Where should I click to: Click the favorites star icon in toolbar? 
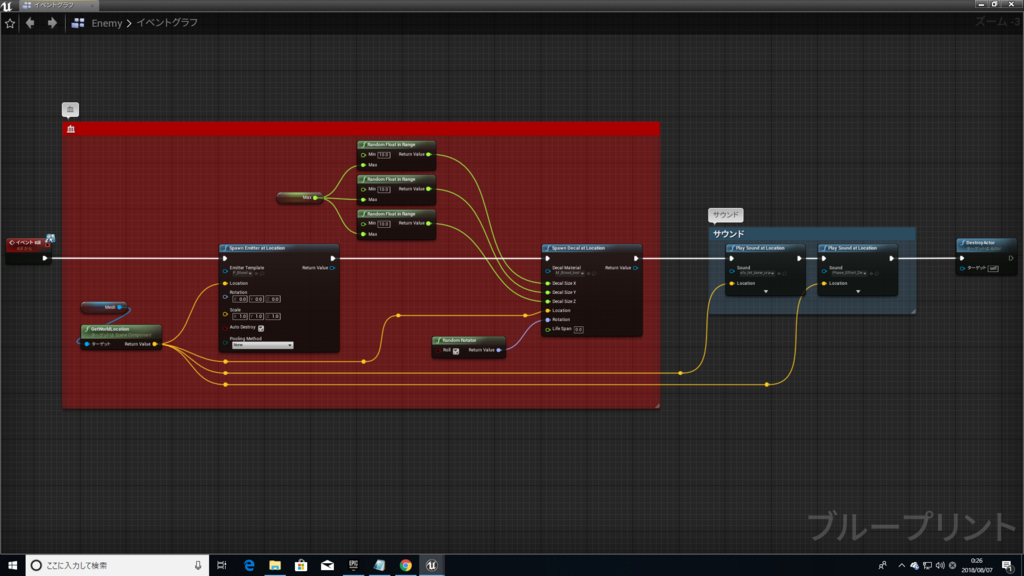pyautogui.click(x=10, y=24)
